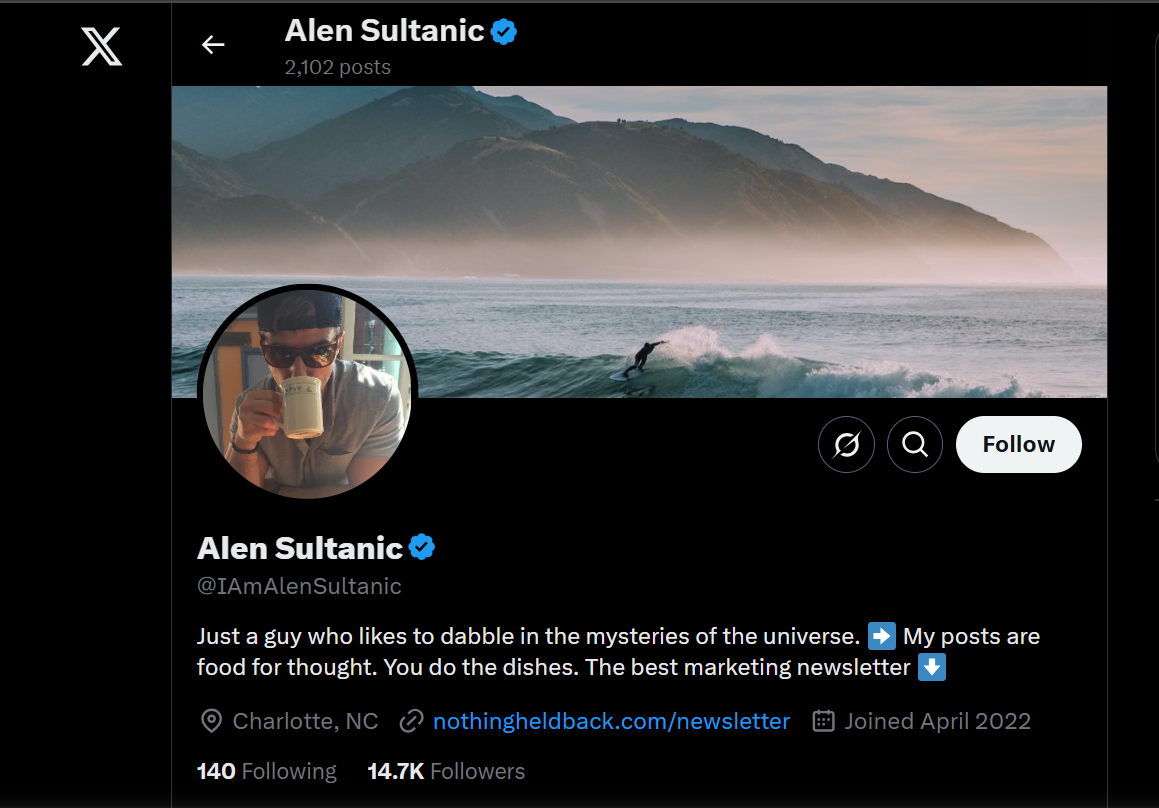The height and width of the screenshot is (808, 1159).
Task: Click the blue down-arrow emoji after newsletter
Action: click(x=931, y=667)
